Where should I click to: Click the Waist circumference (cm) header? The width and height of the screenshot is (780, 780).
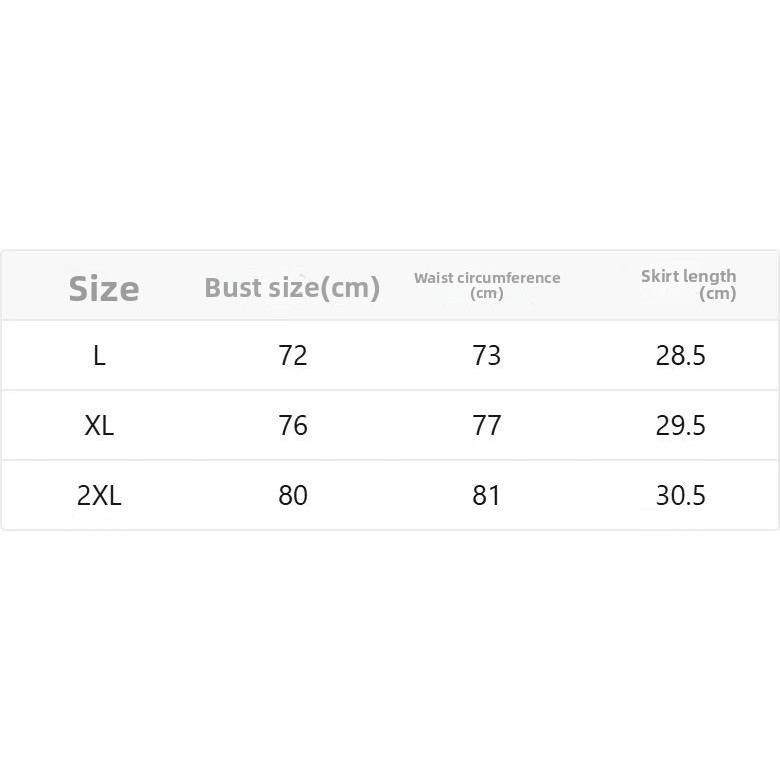pyautogui.click(x=487, y=285)
